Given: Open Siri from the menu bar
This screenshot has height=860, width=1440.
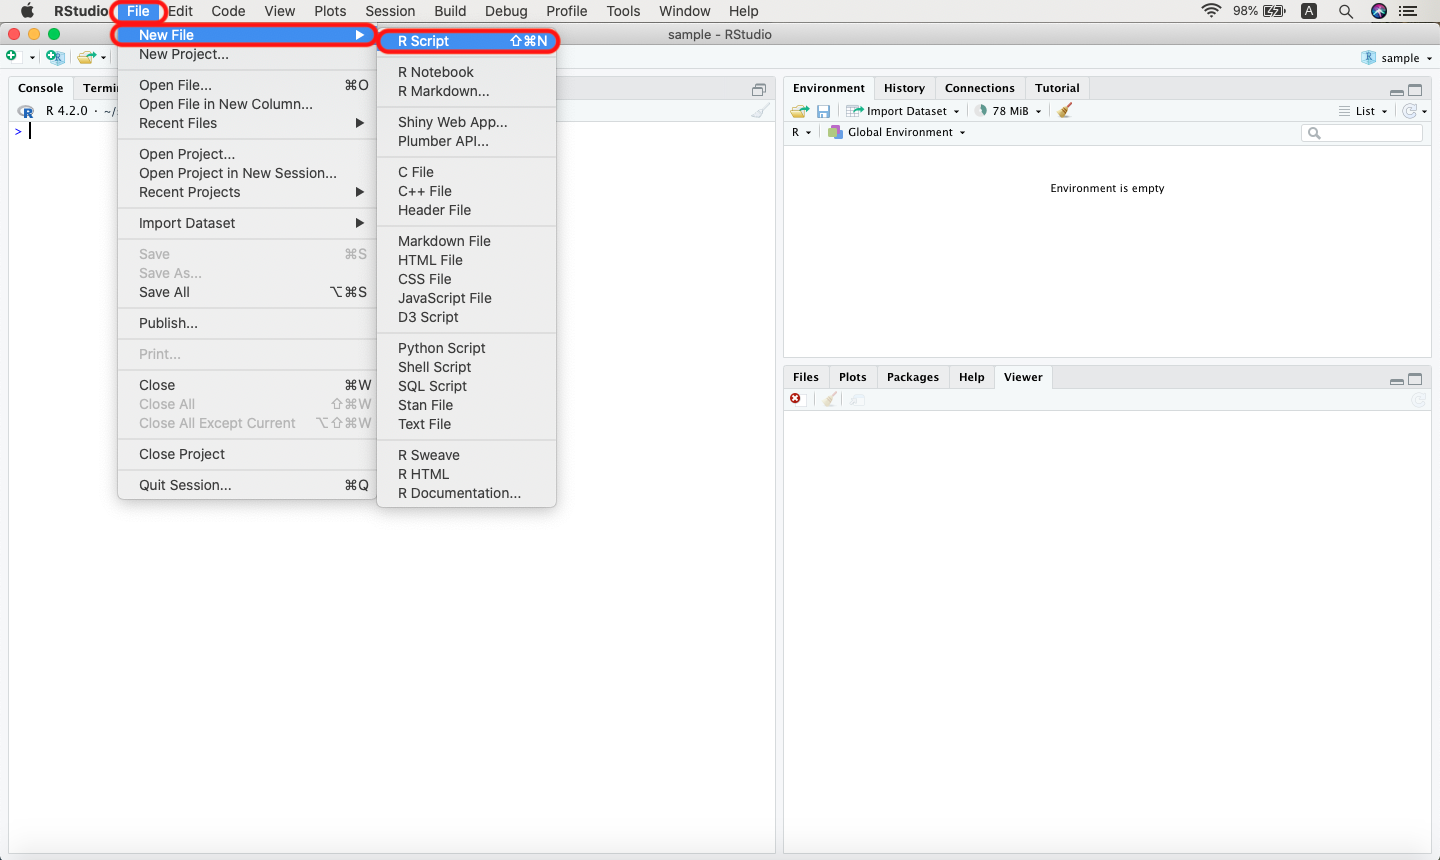Looking at the screenshot, I should (1379, 11).
